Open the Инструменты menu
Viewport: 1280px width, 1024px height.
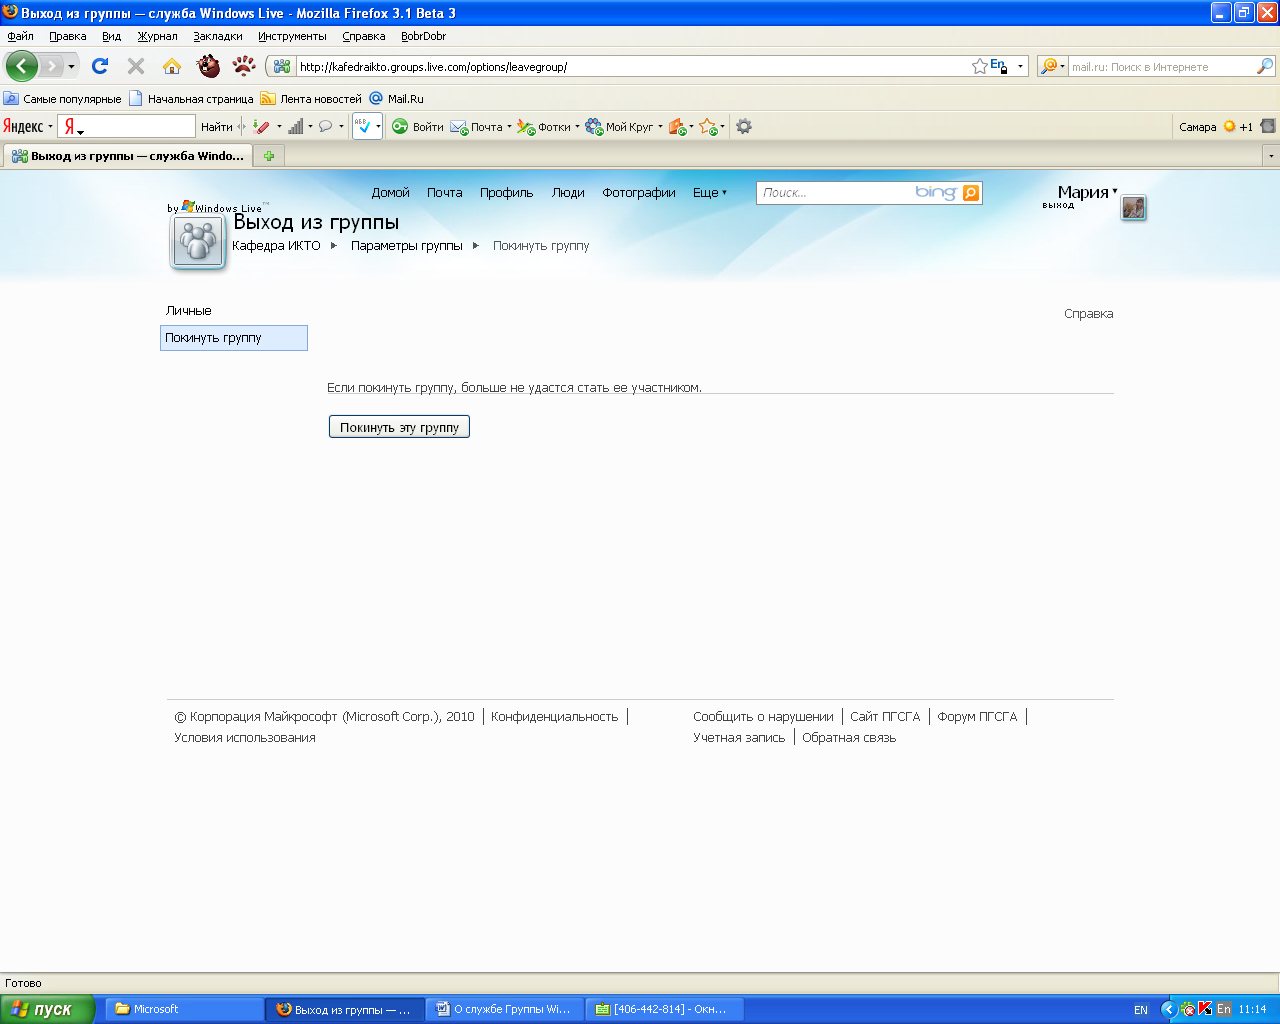pos(292,36)
